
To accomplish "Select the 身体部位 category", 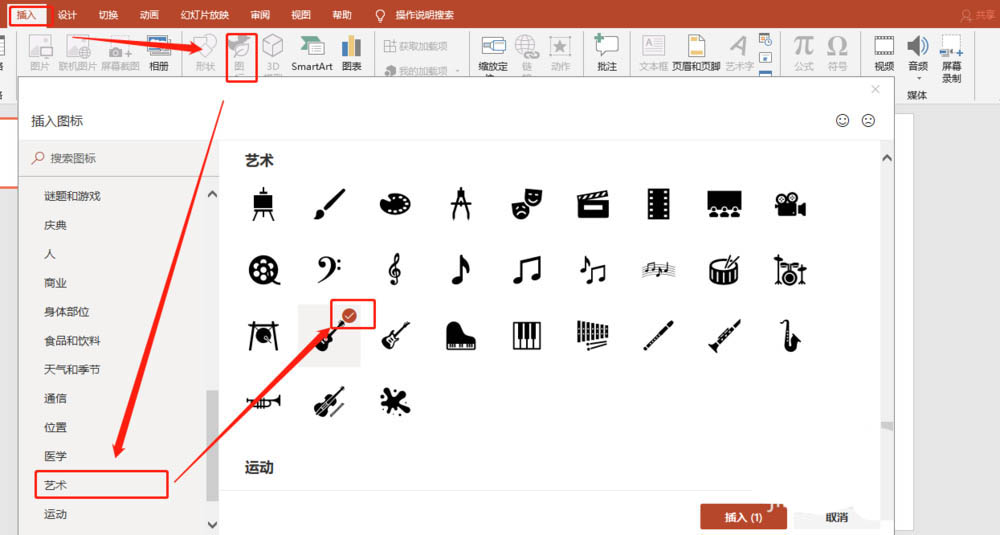I will [x=66, y=312].
